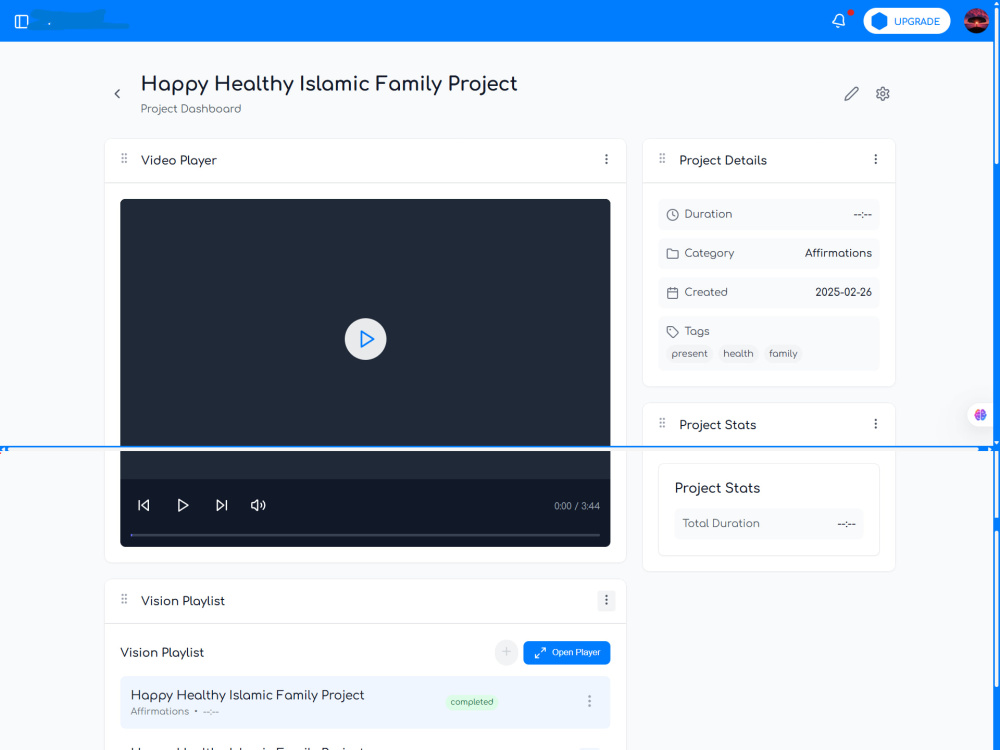Click the UPGRADE button
Screen dimensions: 1000x750
point(906,21)
